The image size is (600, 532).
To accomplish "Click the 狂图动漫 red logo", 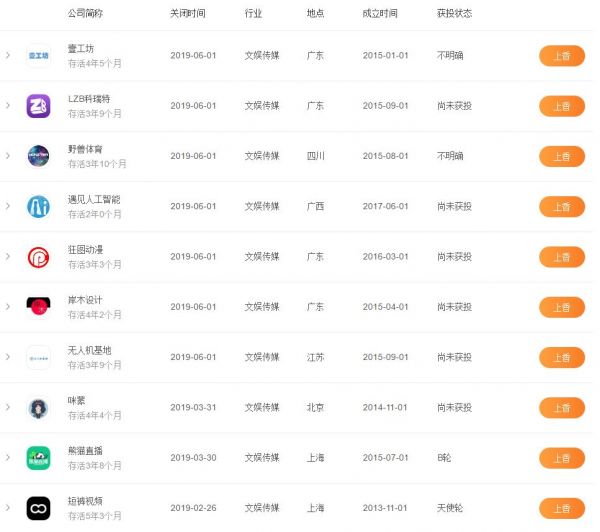I will coord(38,257).
